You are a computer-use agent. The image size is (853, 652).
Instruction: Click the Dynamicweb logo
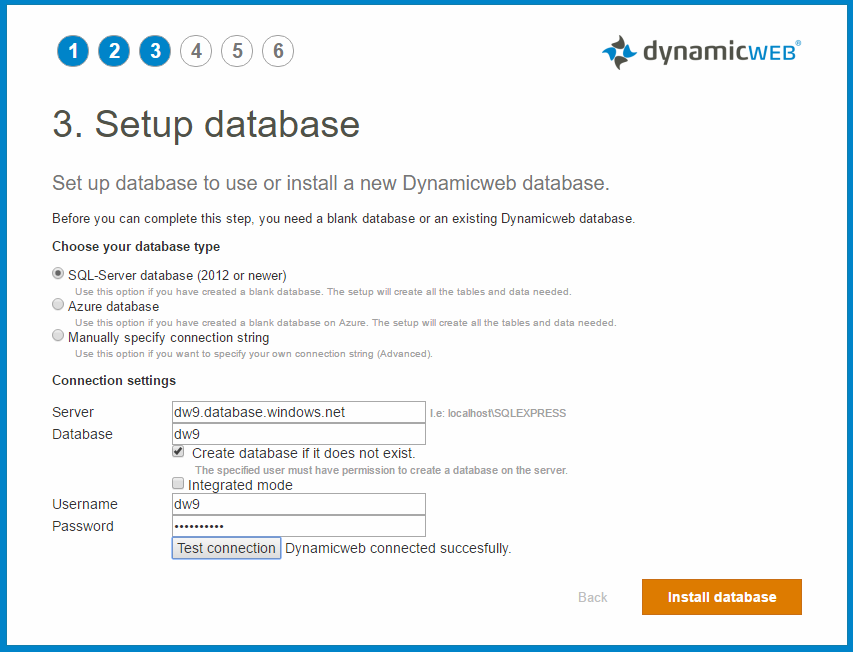701,52
